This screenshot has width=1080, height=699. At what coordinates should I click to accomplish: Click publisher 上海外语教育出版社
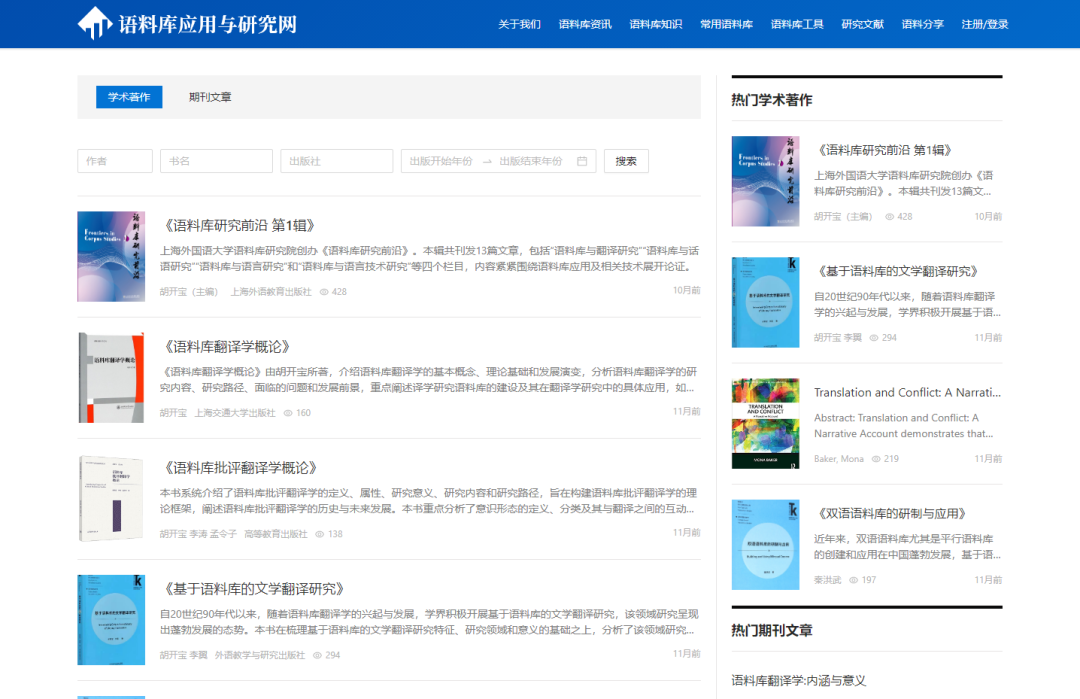(271, 292)
